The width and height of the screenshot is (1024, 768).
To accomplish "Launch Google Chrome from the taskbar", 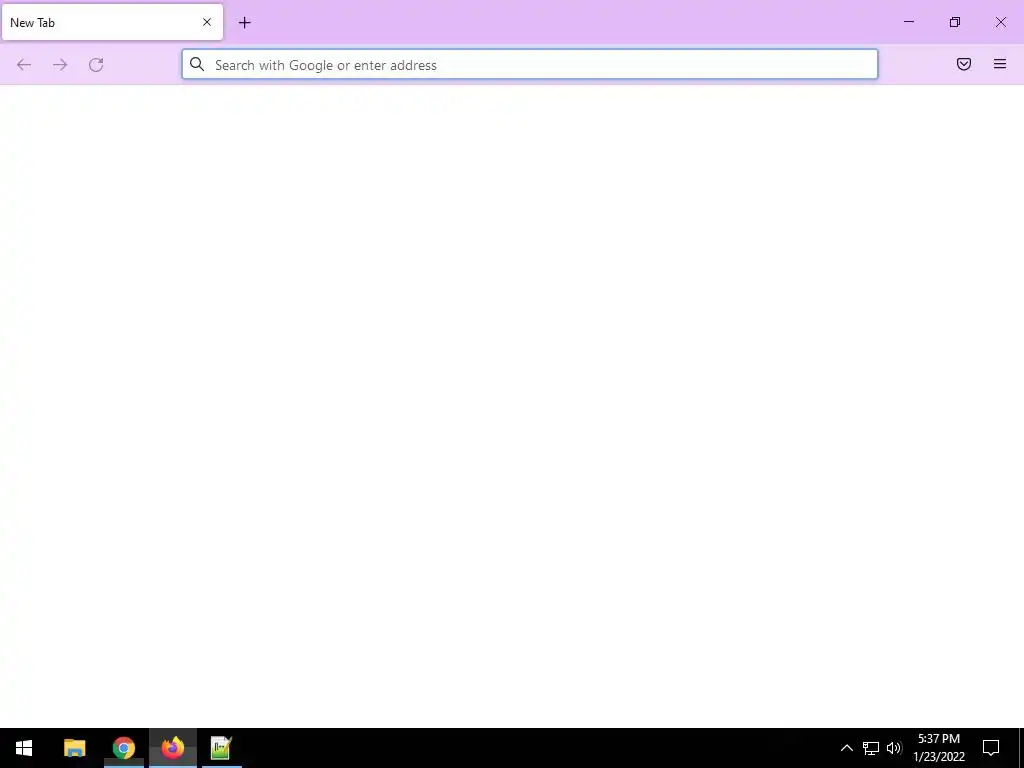I will (x=123, y=748).
